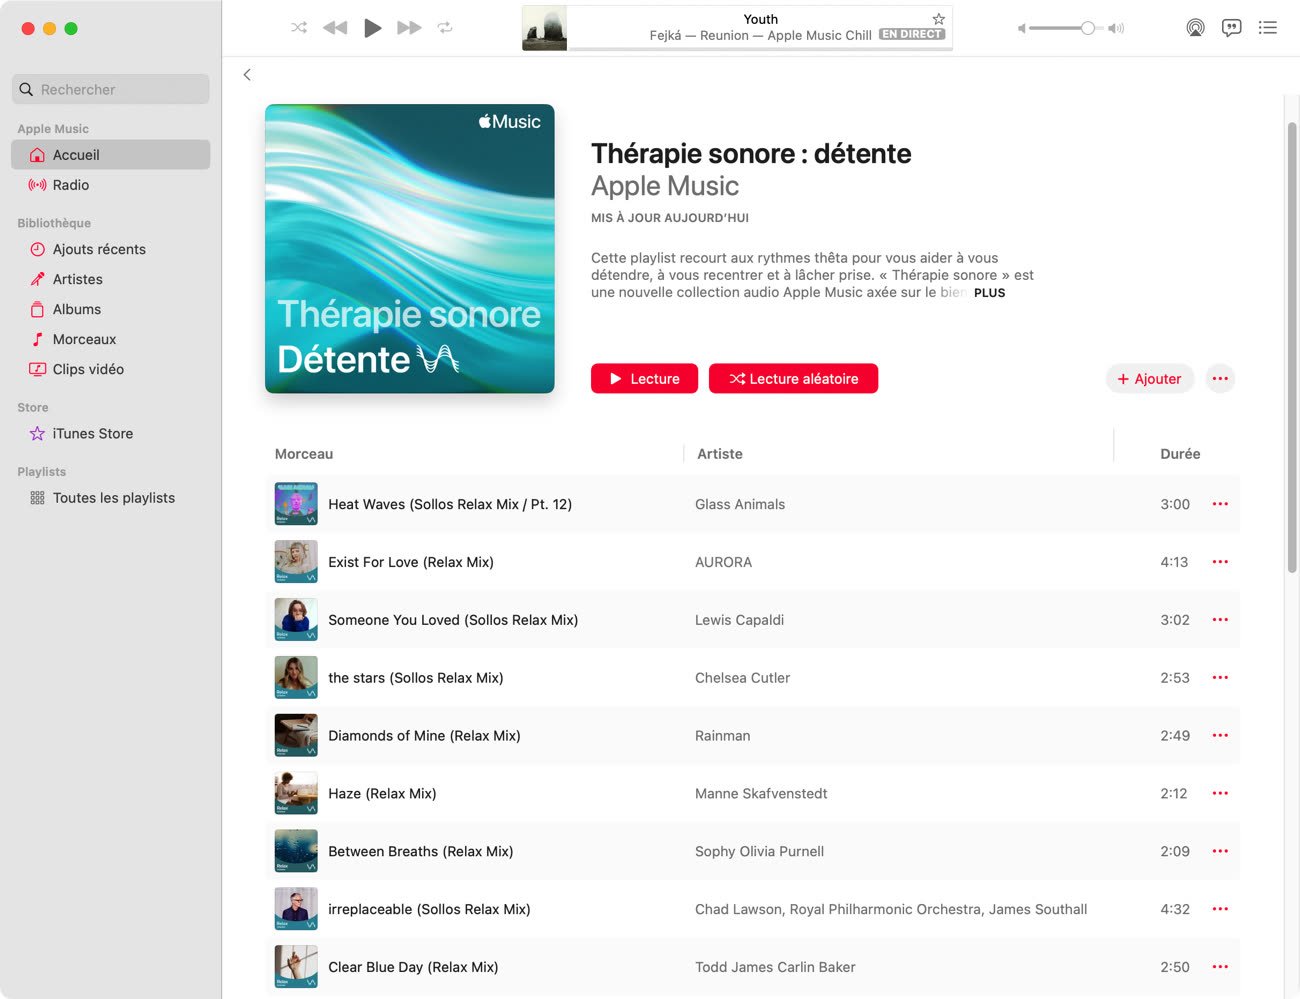Click Exist For Love track artwork
The image size is (1300, 999).
(x=296, y=562)
